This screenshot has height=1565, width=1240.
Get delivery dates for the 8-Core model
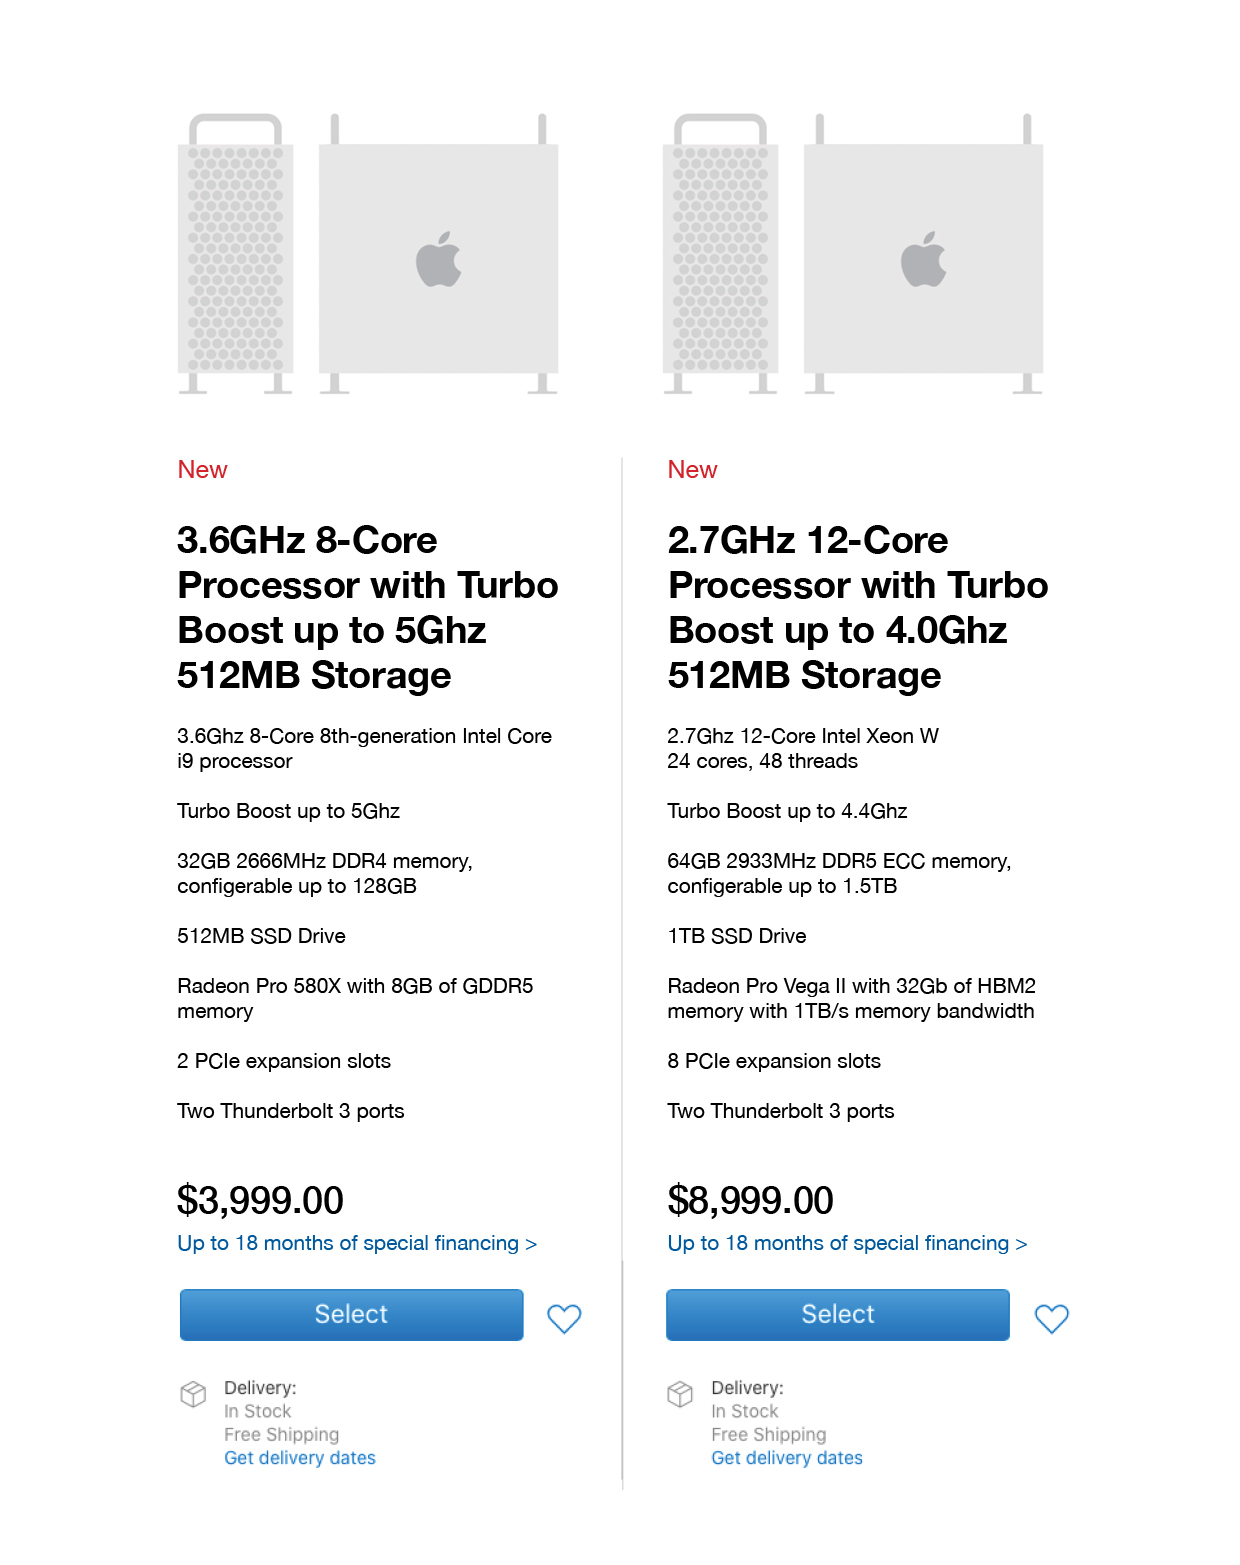(x=300, y=1458)
